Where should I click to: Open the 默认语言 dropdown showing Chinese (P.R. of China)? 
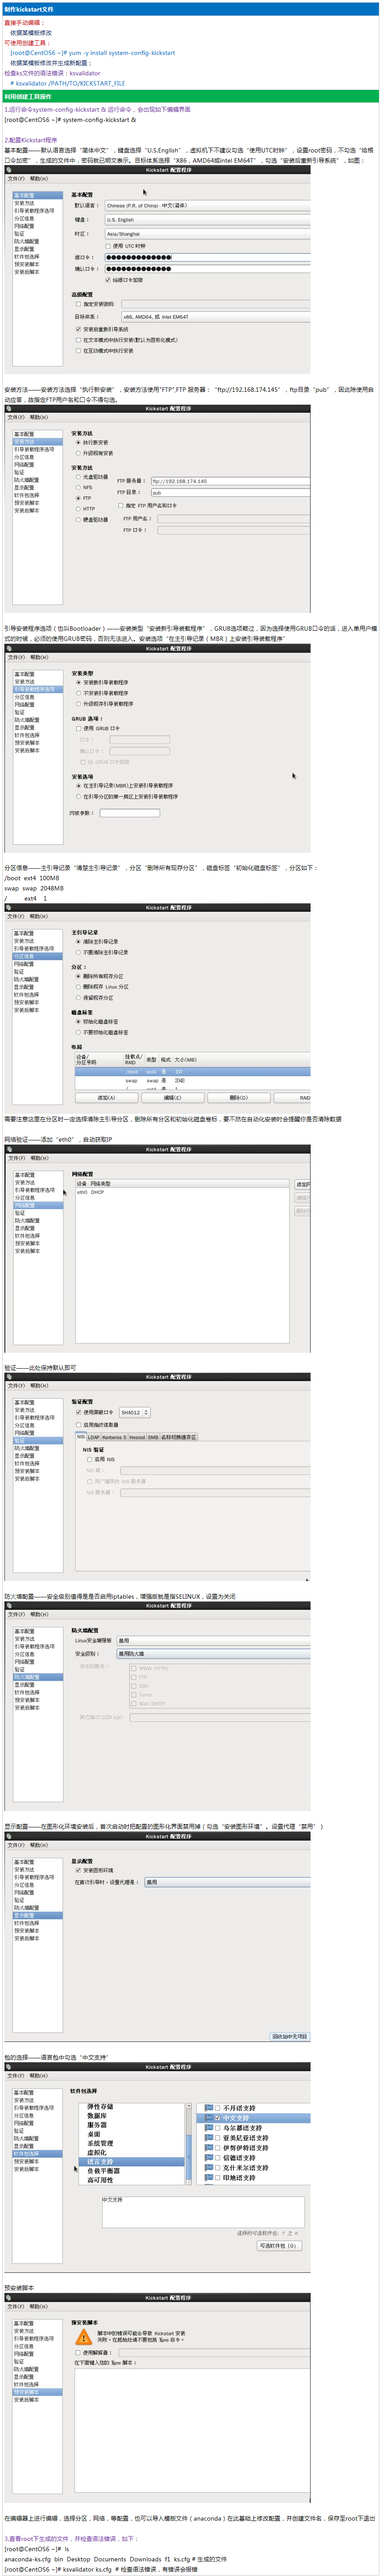(207, 206)
